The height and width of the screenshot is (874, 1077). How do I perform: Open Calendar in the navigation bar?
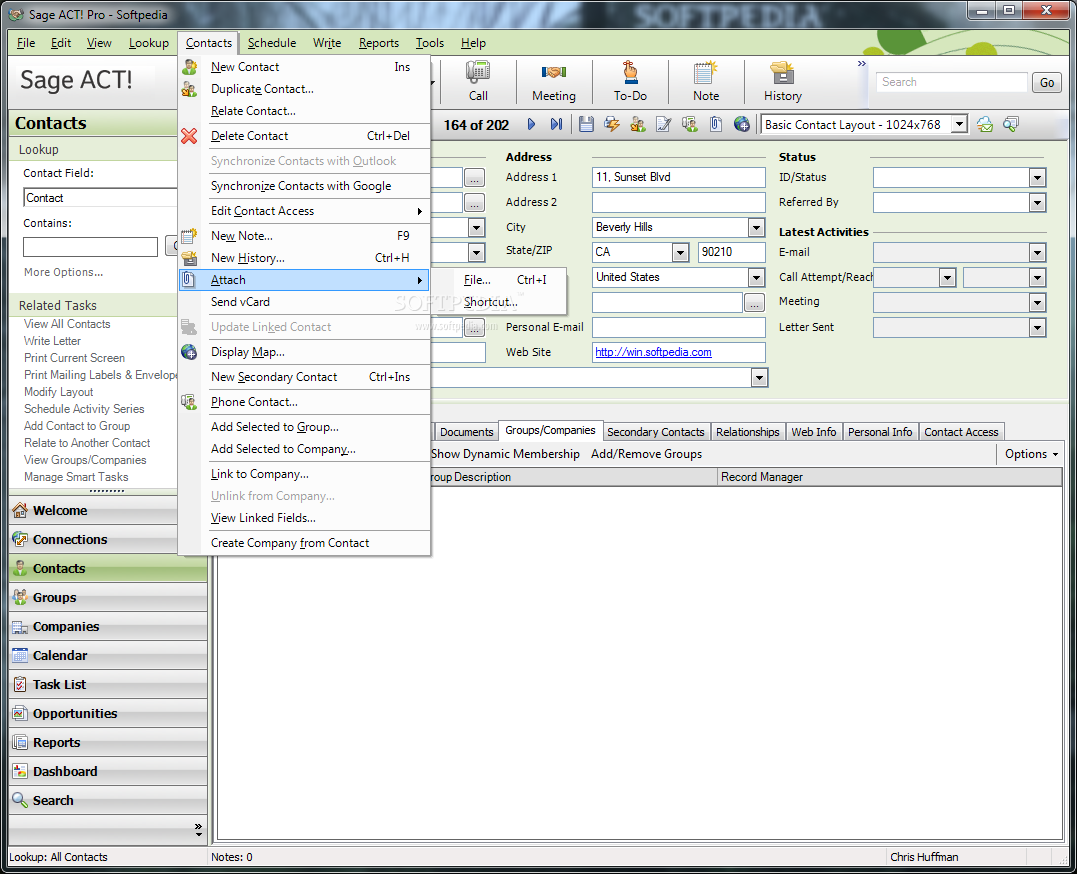click(x=109, y=655)
